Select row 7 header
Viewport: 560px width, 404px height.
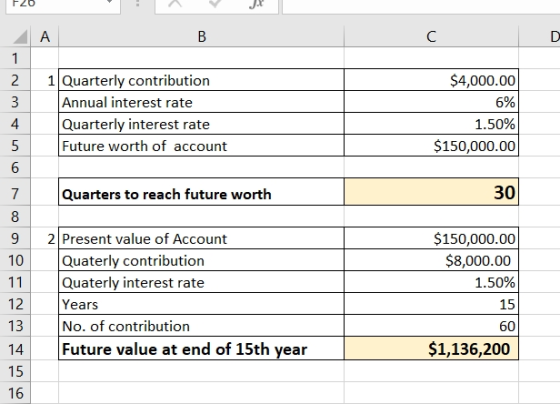pos(15,193)
